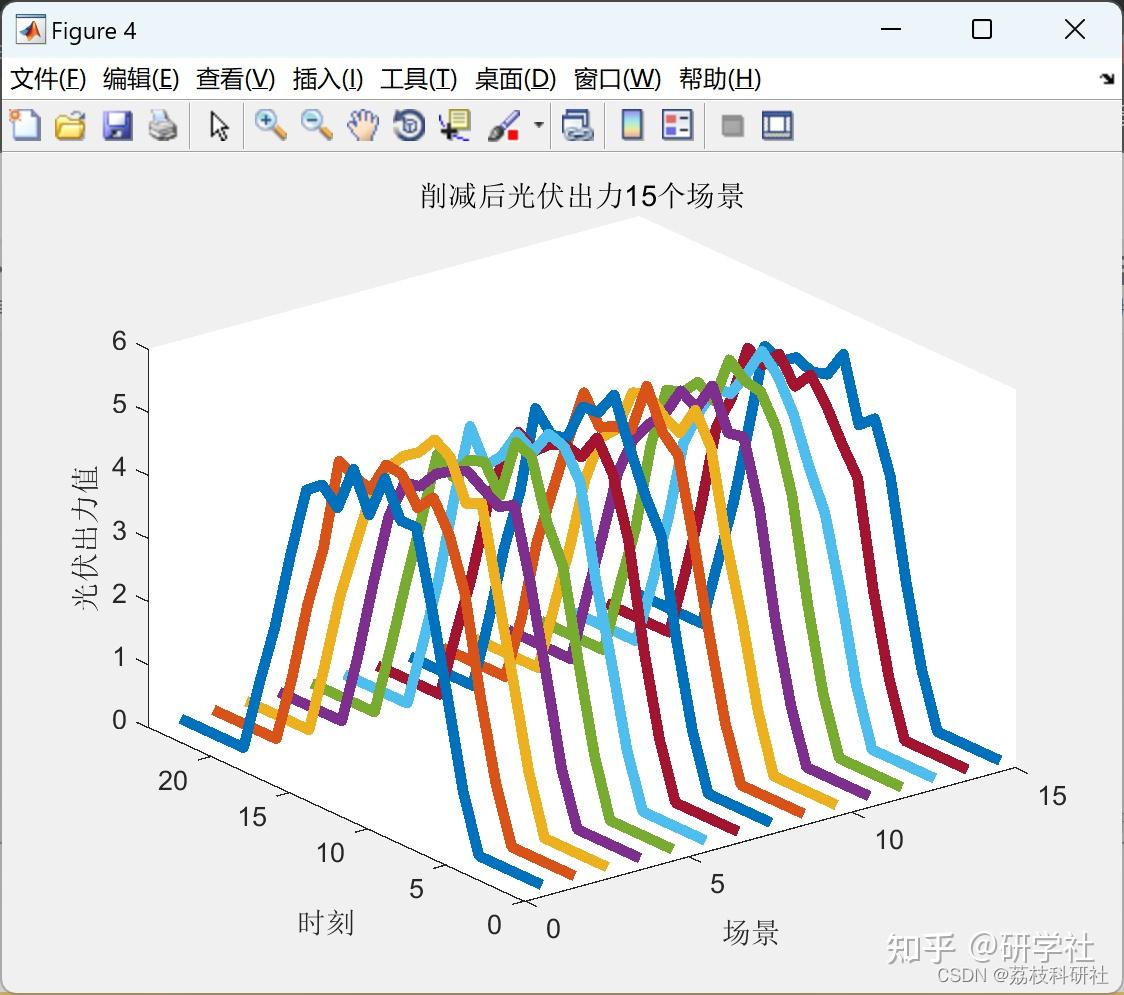Enable the Link Plot feature

pos(578,126)
